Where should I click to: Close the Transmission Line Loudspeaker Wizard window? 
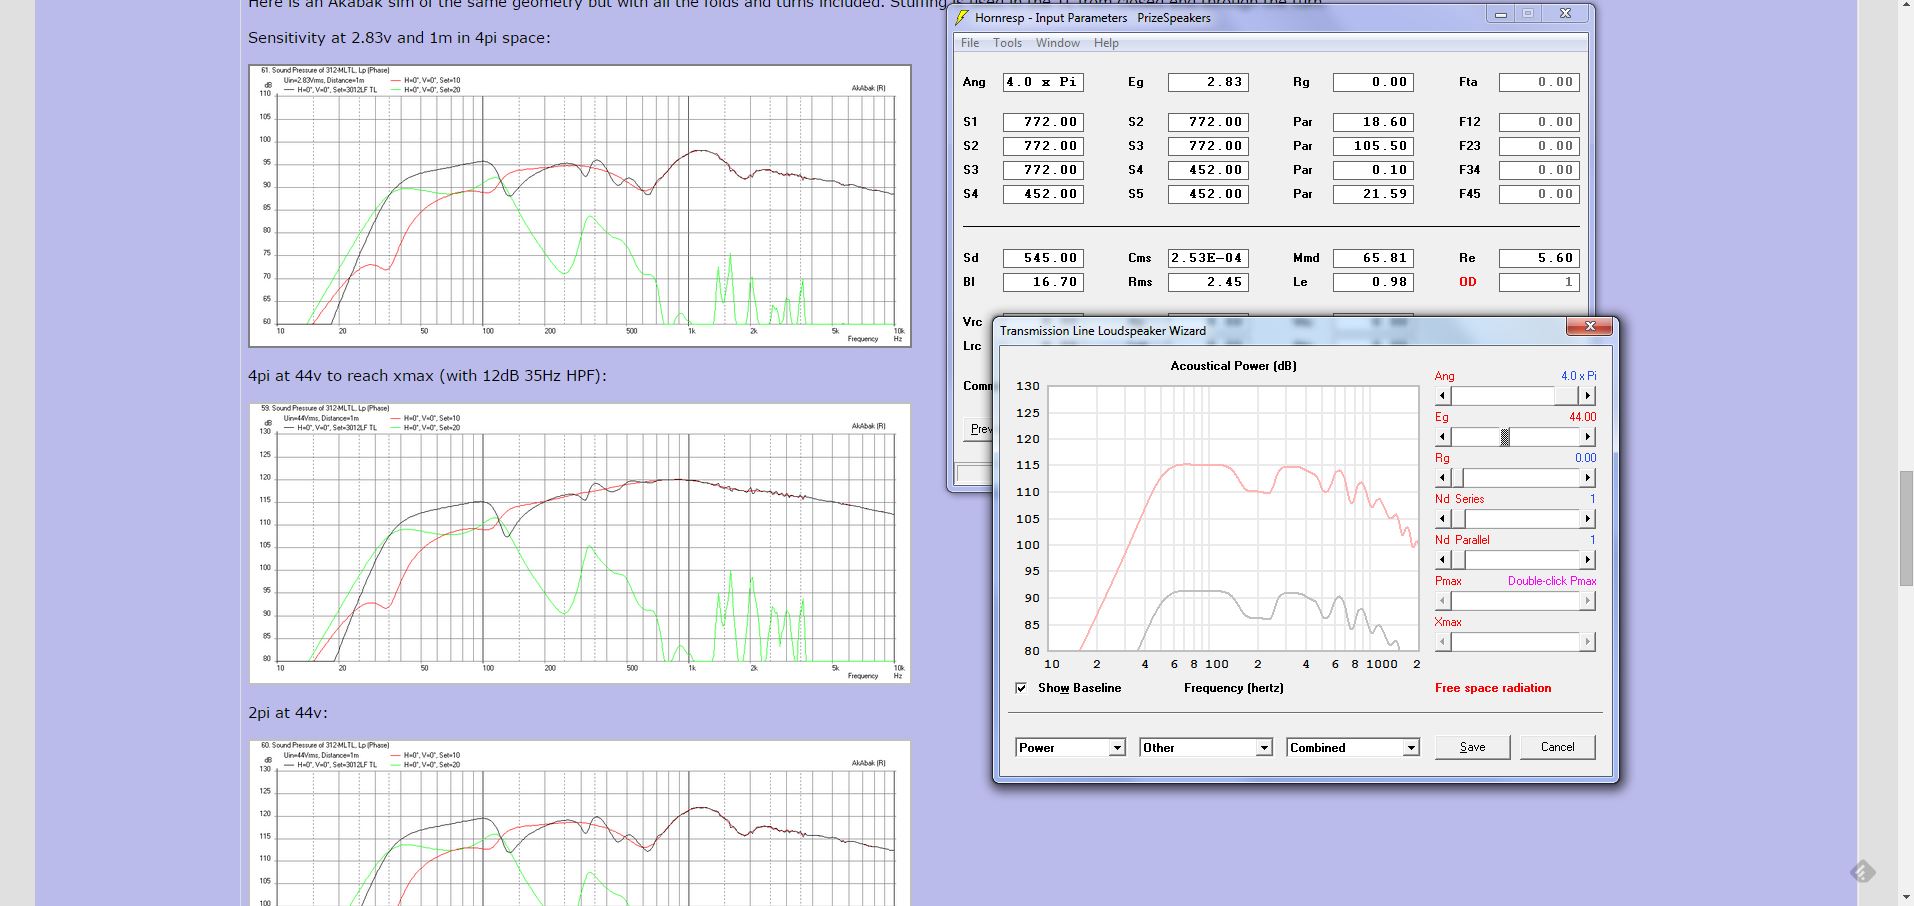1589,326
